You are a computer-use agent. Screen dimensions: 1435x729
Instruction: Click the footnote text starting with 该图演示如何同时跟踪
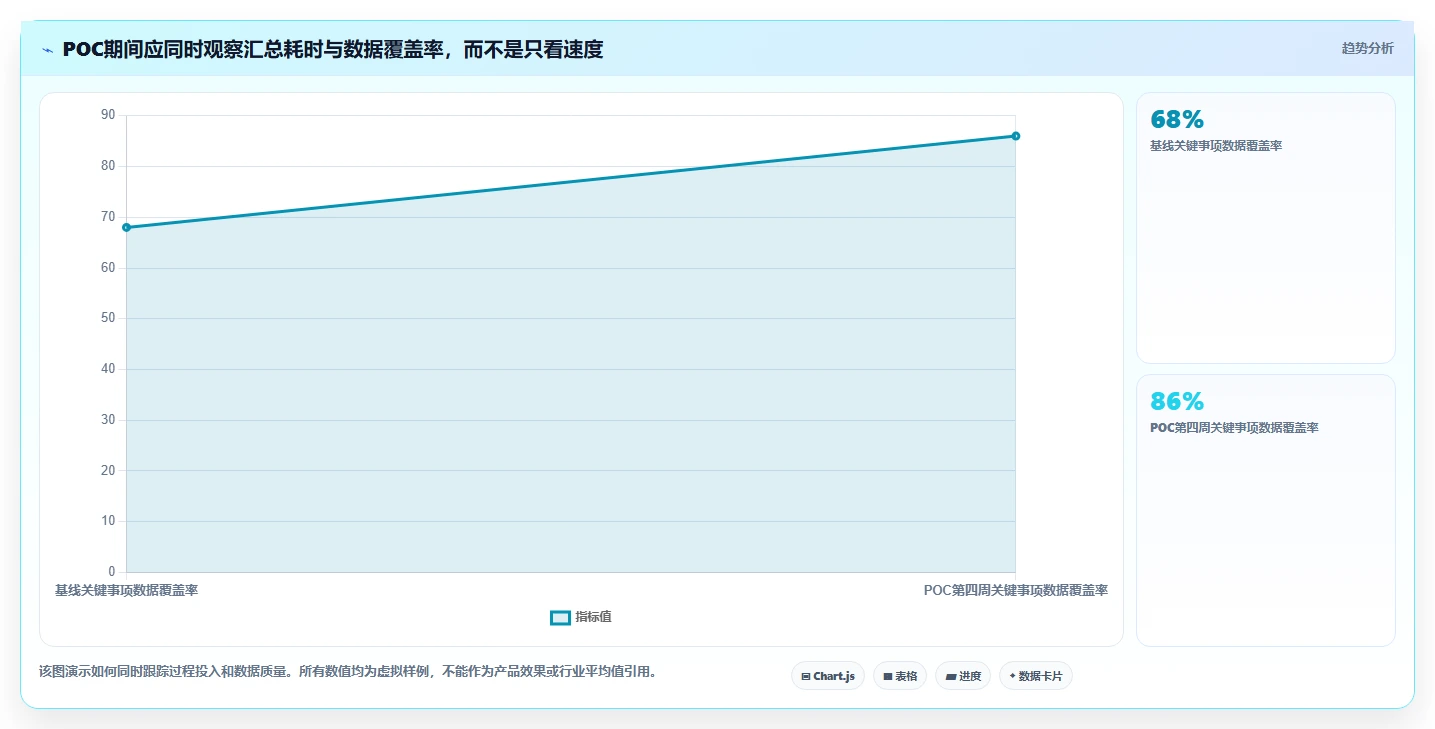coord(350,672)
